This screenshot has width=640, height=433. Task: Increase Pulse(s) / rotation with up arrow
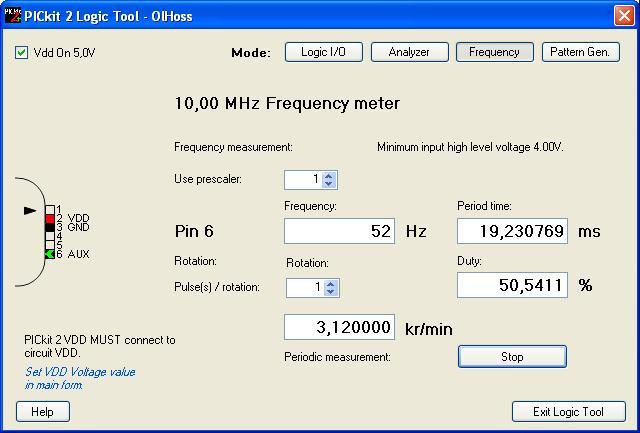pyautogui.click(x=331, y=284)
